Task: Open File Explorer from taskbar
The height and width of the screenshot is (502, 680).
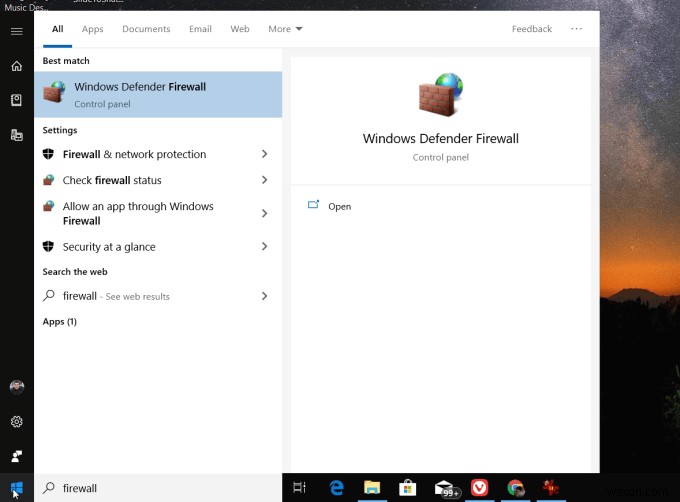Action: pos(372,488)
